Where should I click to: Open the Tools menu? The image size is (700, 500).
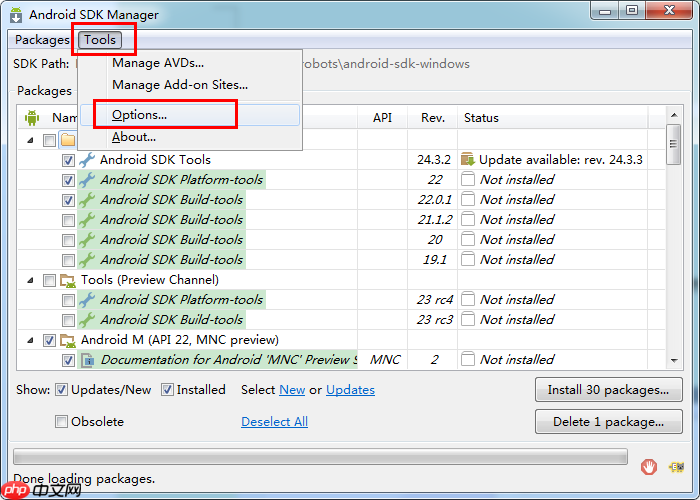100,40
